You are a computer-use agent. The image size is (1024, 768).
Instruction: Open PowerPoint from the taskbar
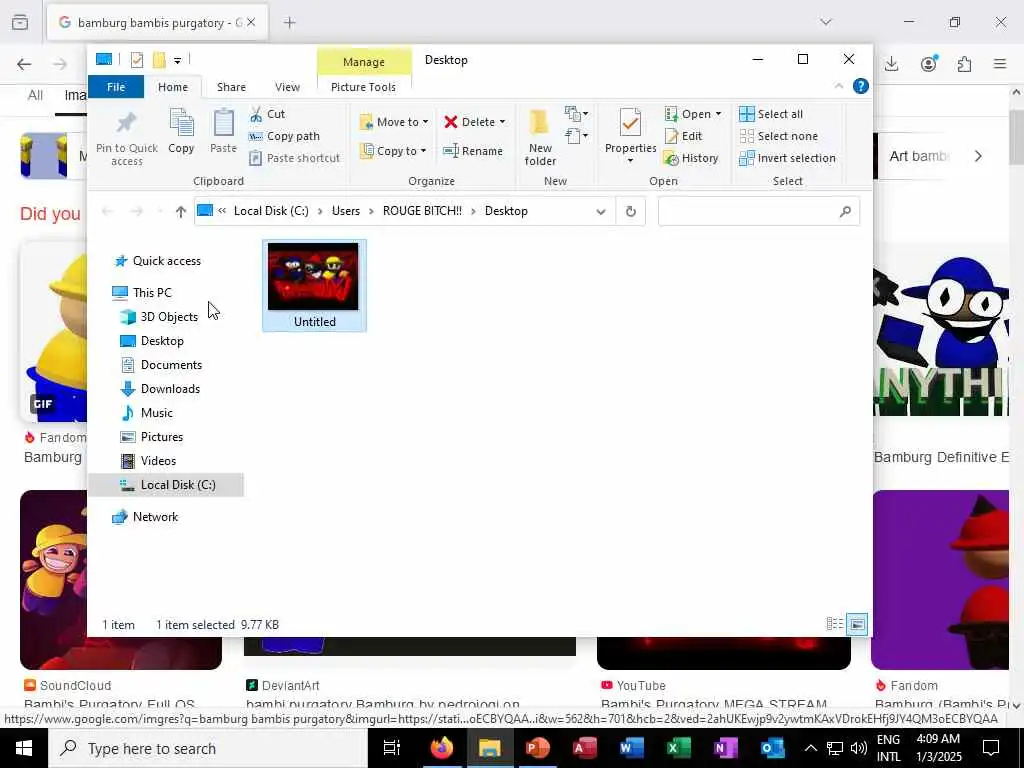(x=538, y=748)
